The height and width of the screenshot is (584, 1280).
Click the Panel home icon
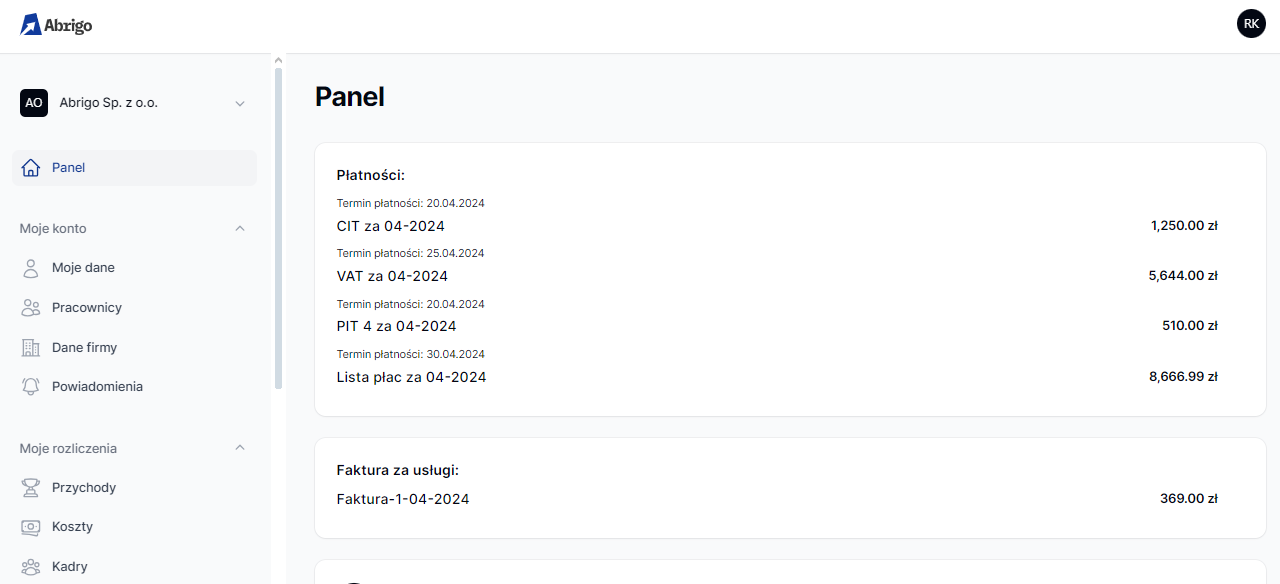pos(31,168)
